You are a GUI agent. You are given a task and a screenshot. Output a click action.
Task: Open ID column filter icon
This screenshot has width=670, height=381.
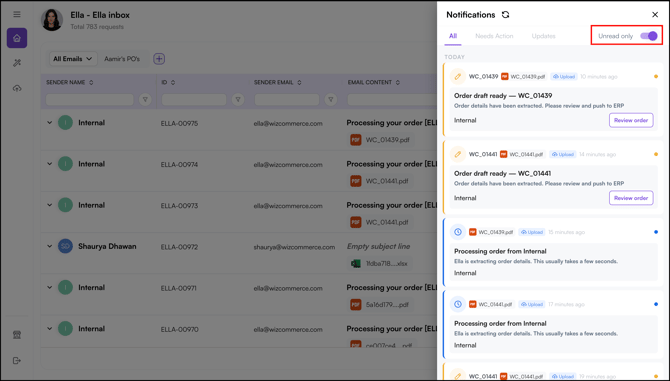click(238, 100)
